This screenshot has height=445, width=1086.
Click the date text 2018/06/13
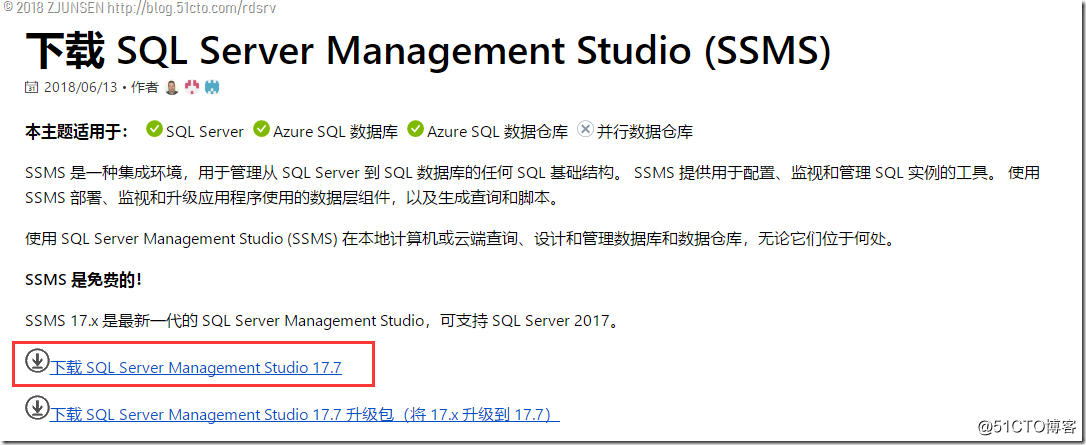80,88
